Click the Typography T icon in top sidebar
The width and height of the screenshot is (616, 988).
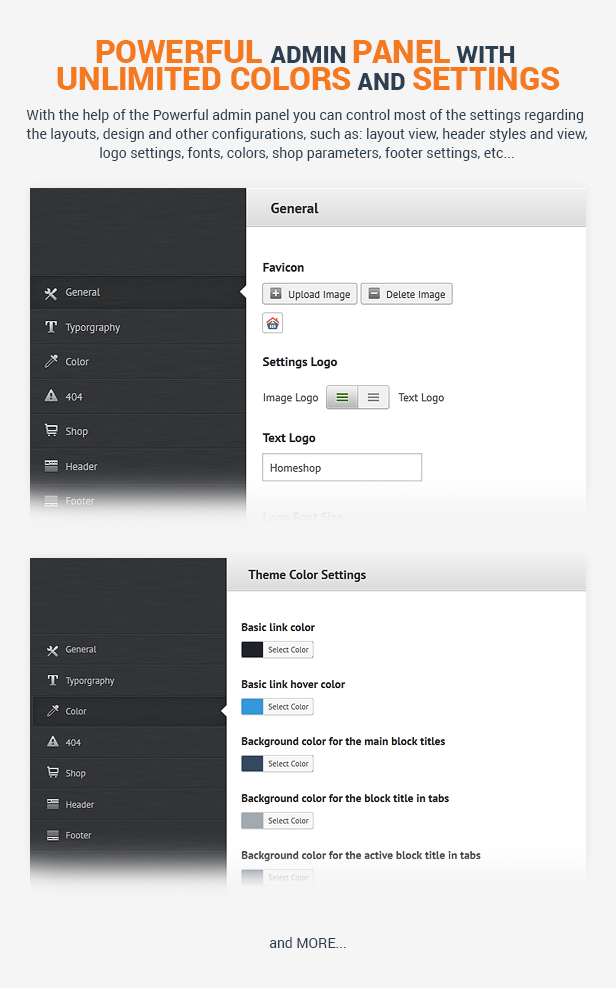(51, 327)
